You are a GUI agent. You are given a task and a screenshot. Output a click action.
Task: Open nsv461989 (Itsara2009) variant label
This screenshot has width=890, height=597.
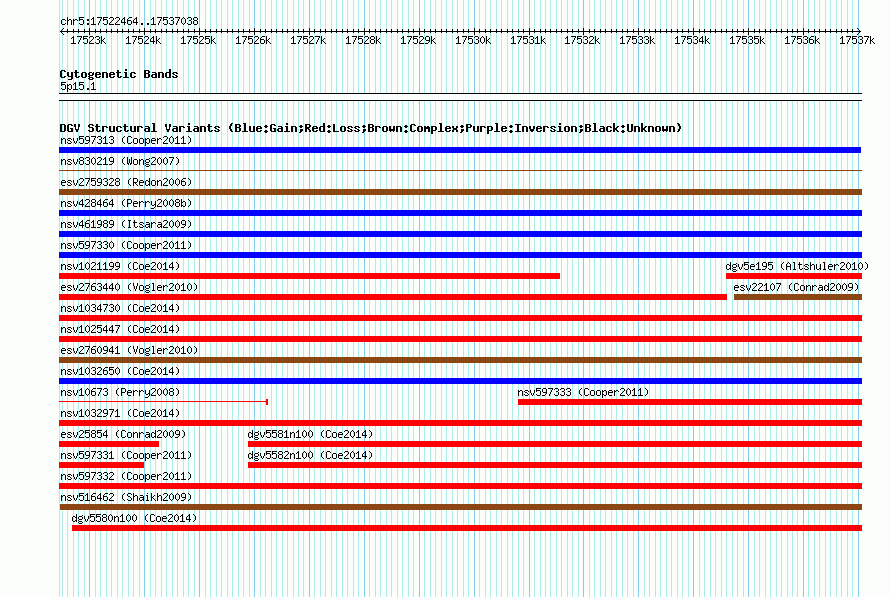pos(126,224)
